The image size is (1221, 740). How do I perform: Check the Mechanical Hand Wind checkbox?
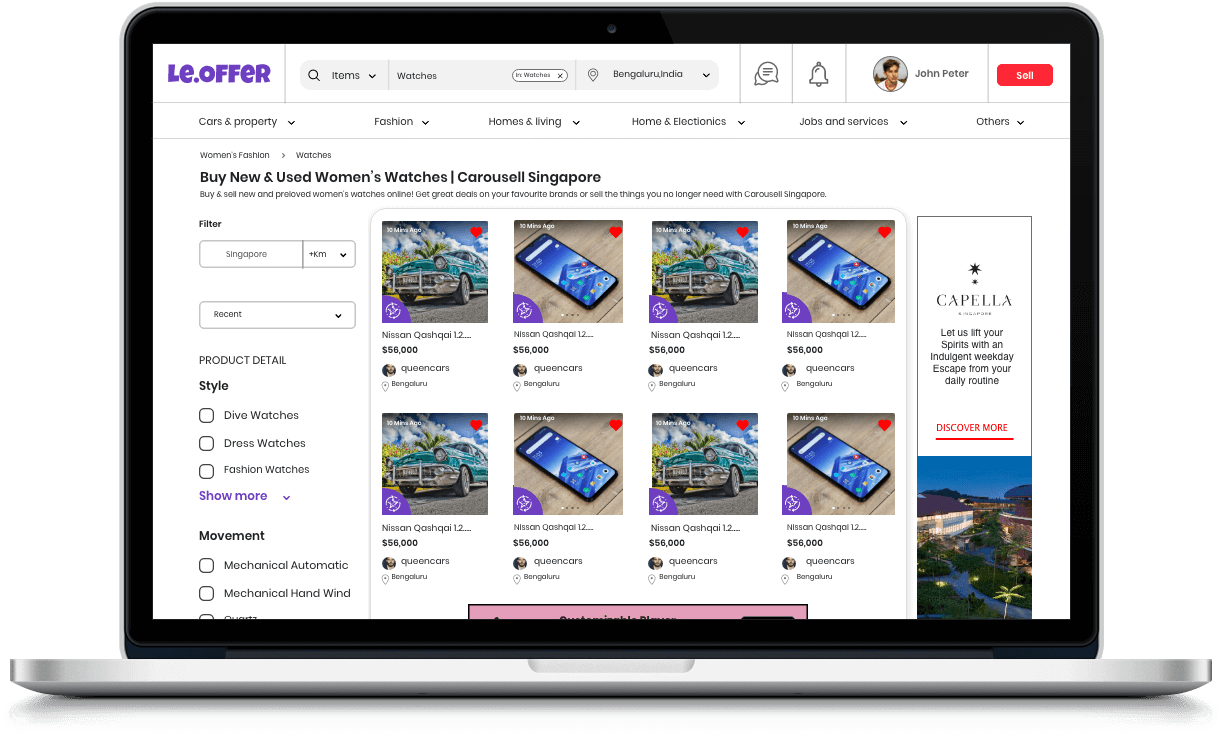point(206,593)
